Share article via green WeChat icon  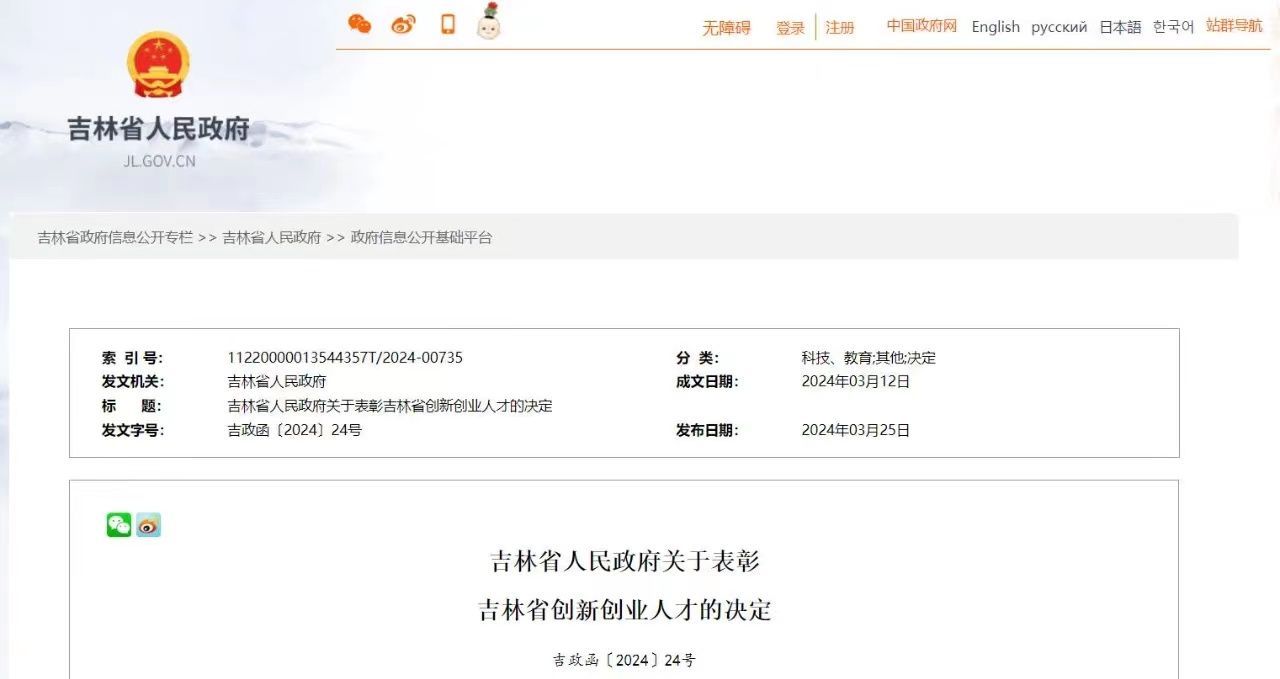click(x=119, y=525)
